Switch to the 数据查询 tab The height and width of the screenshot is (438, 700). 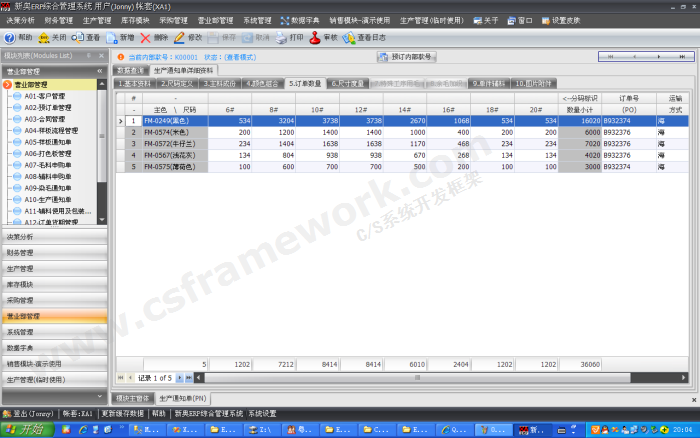click(131, 71)
